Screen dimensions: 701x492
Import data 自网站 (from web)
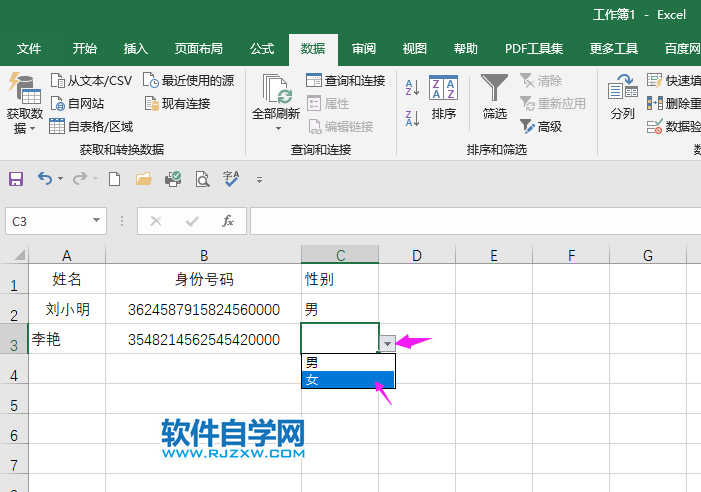point(77,104)
